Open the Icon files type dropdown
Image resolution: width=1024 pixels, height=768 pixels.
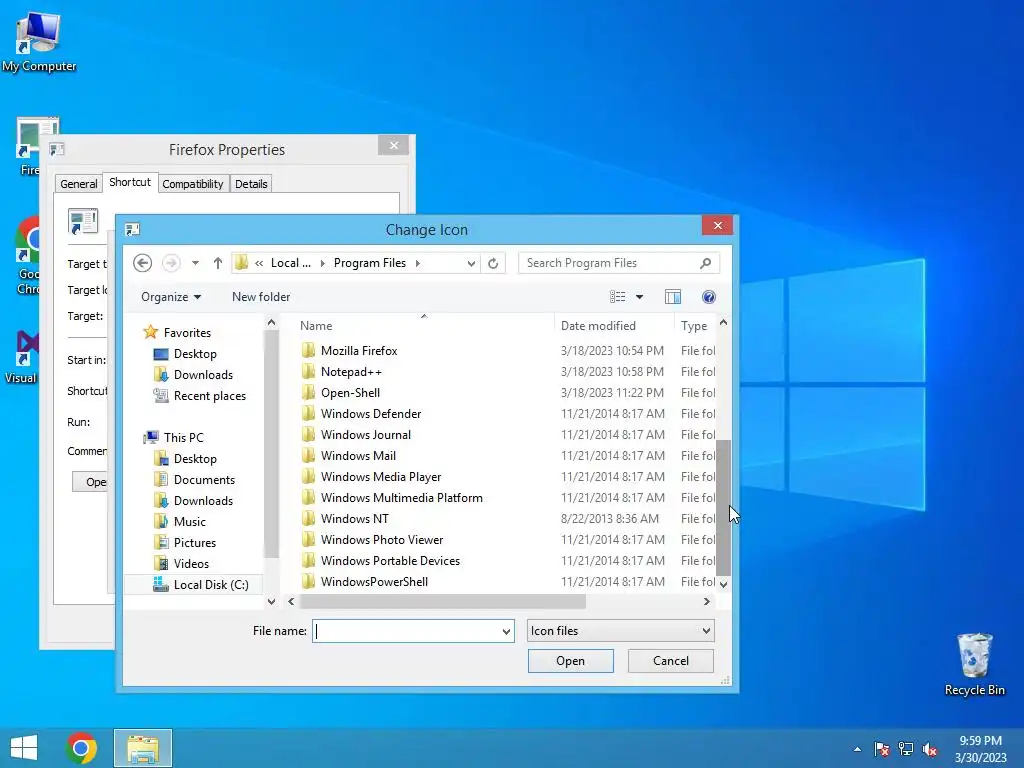pyautogui.click(x=620, y=631)
